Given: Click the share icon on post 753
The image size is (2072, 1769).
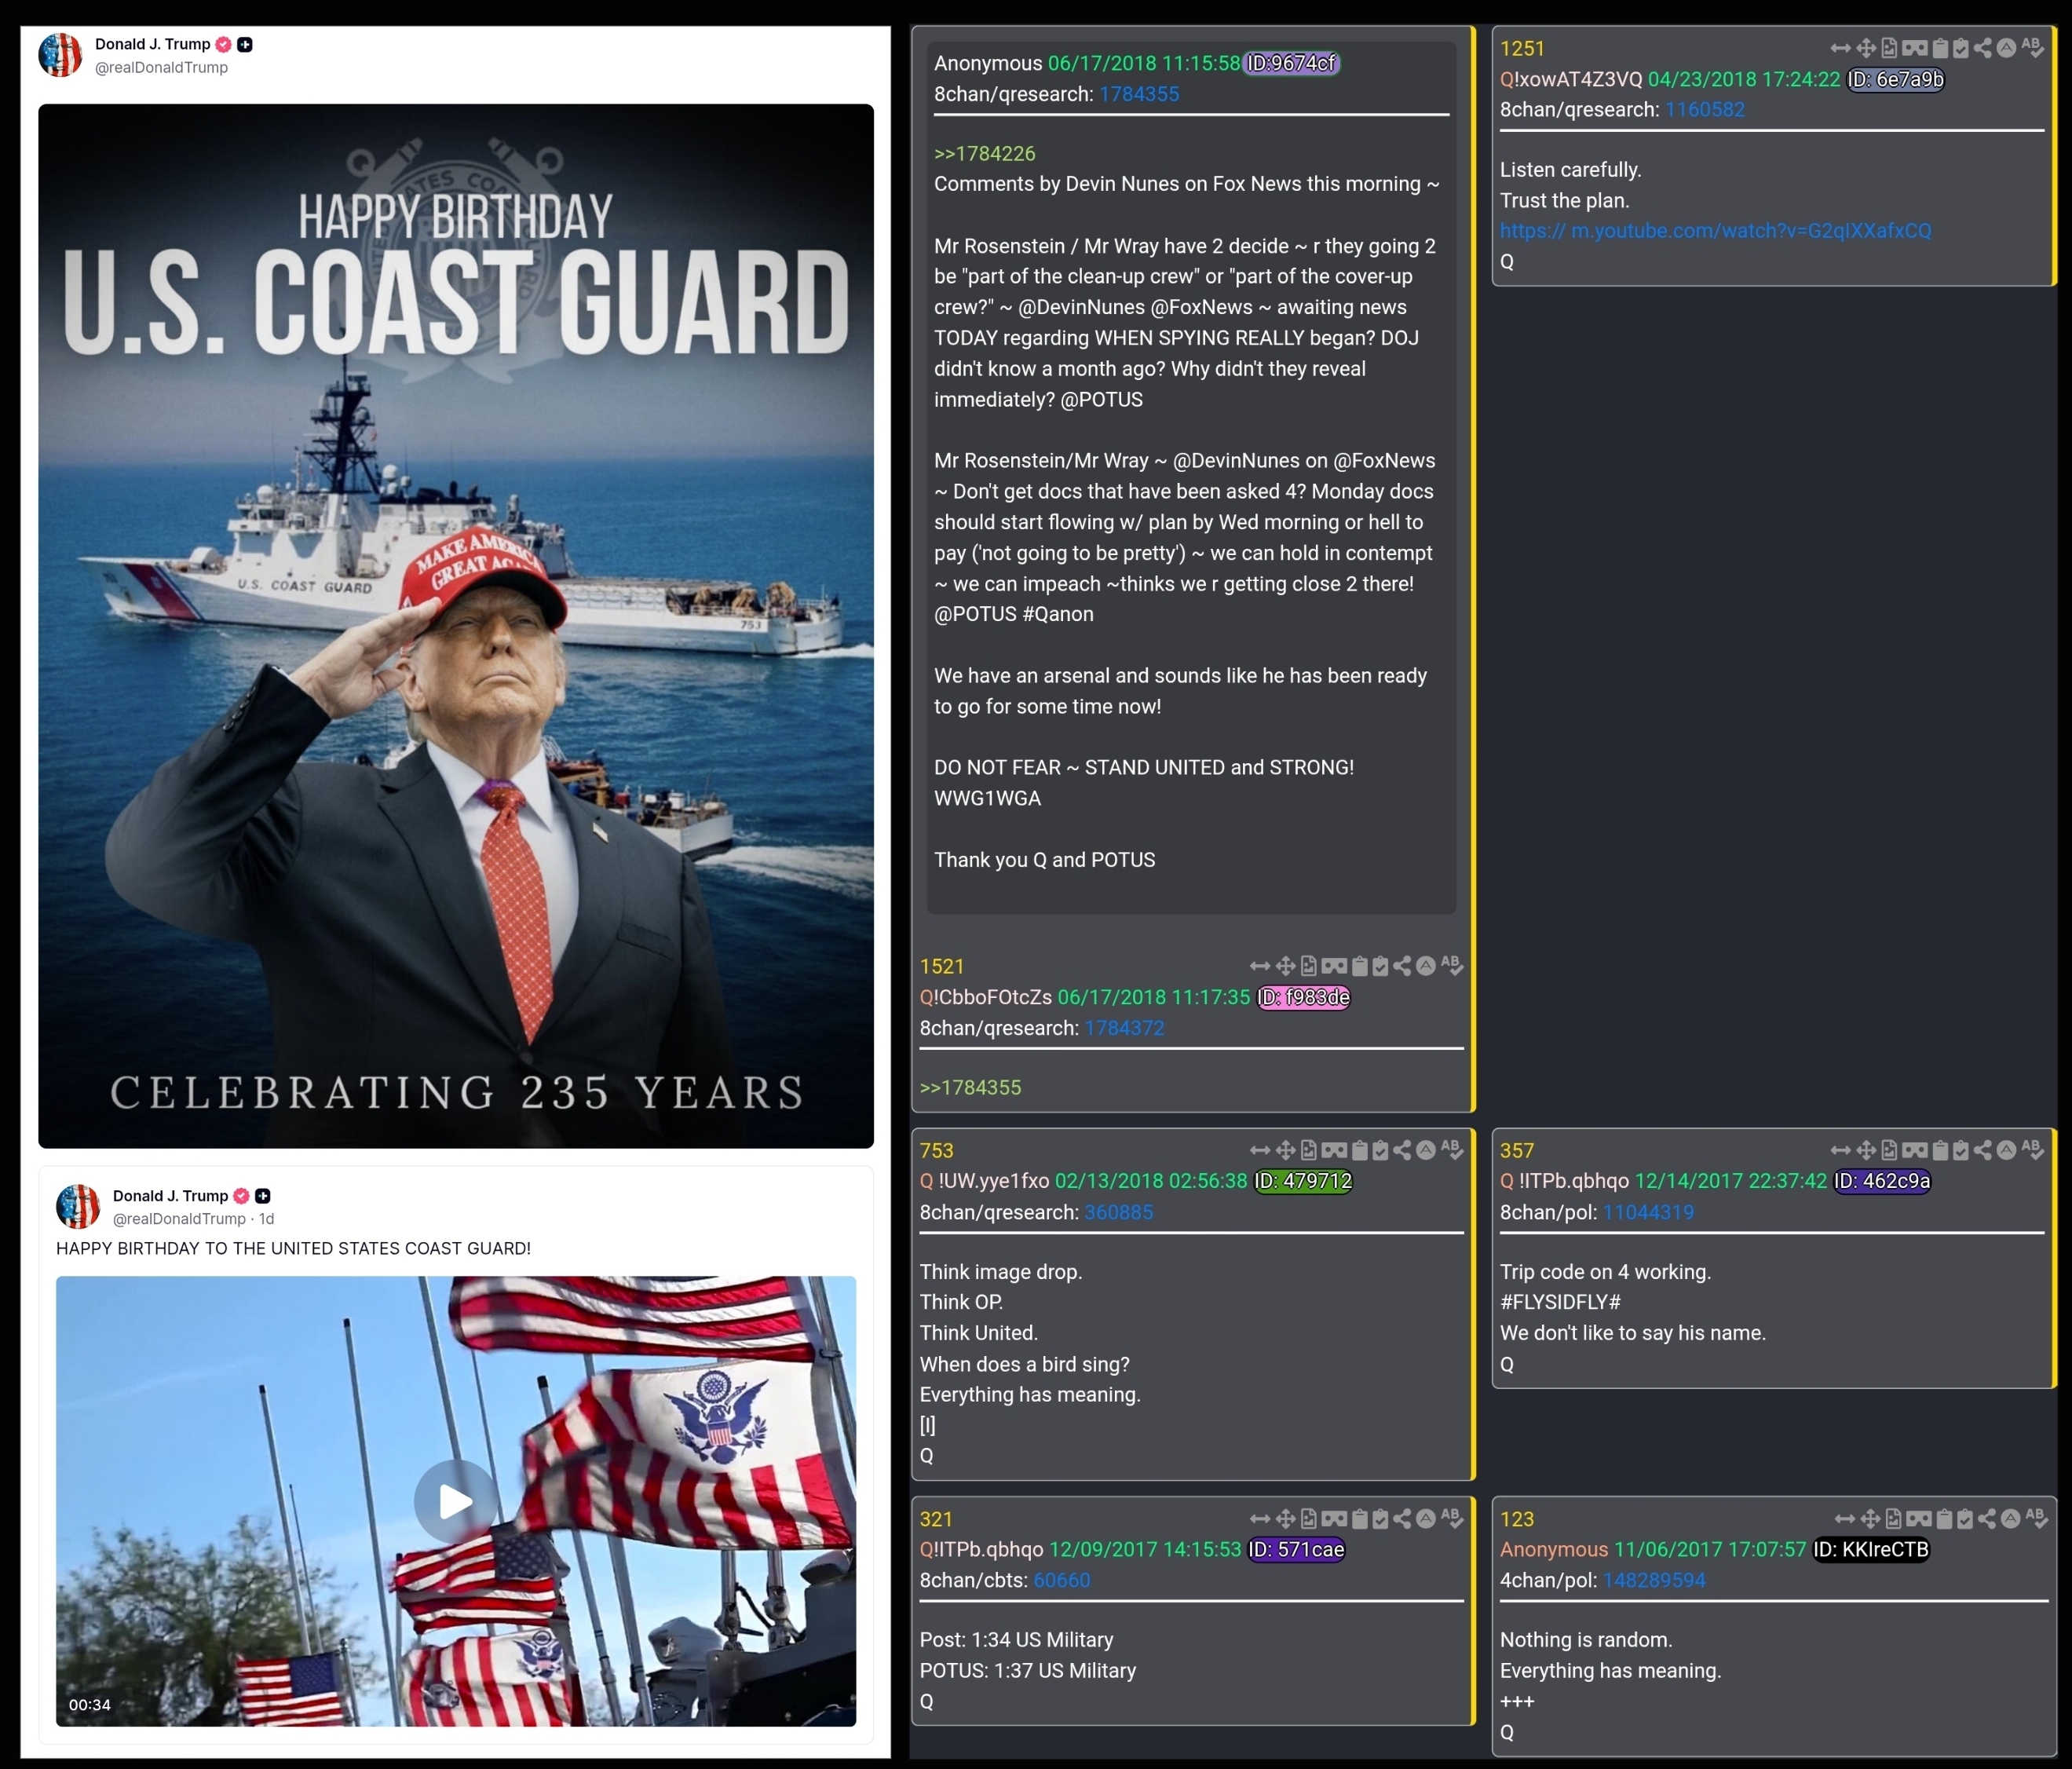Looking at the screenshot, I should pos(1402,1150).
